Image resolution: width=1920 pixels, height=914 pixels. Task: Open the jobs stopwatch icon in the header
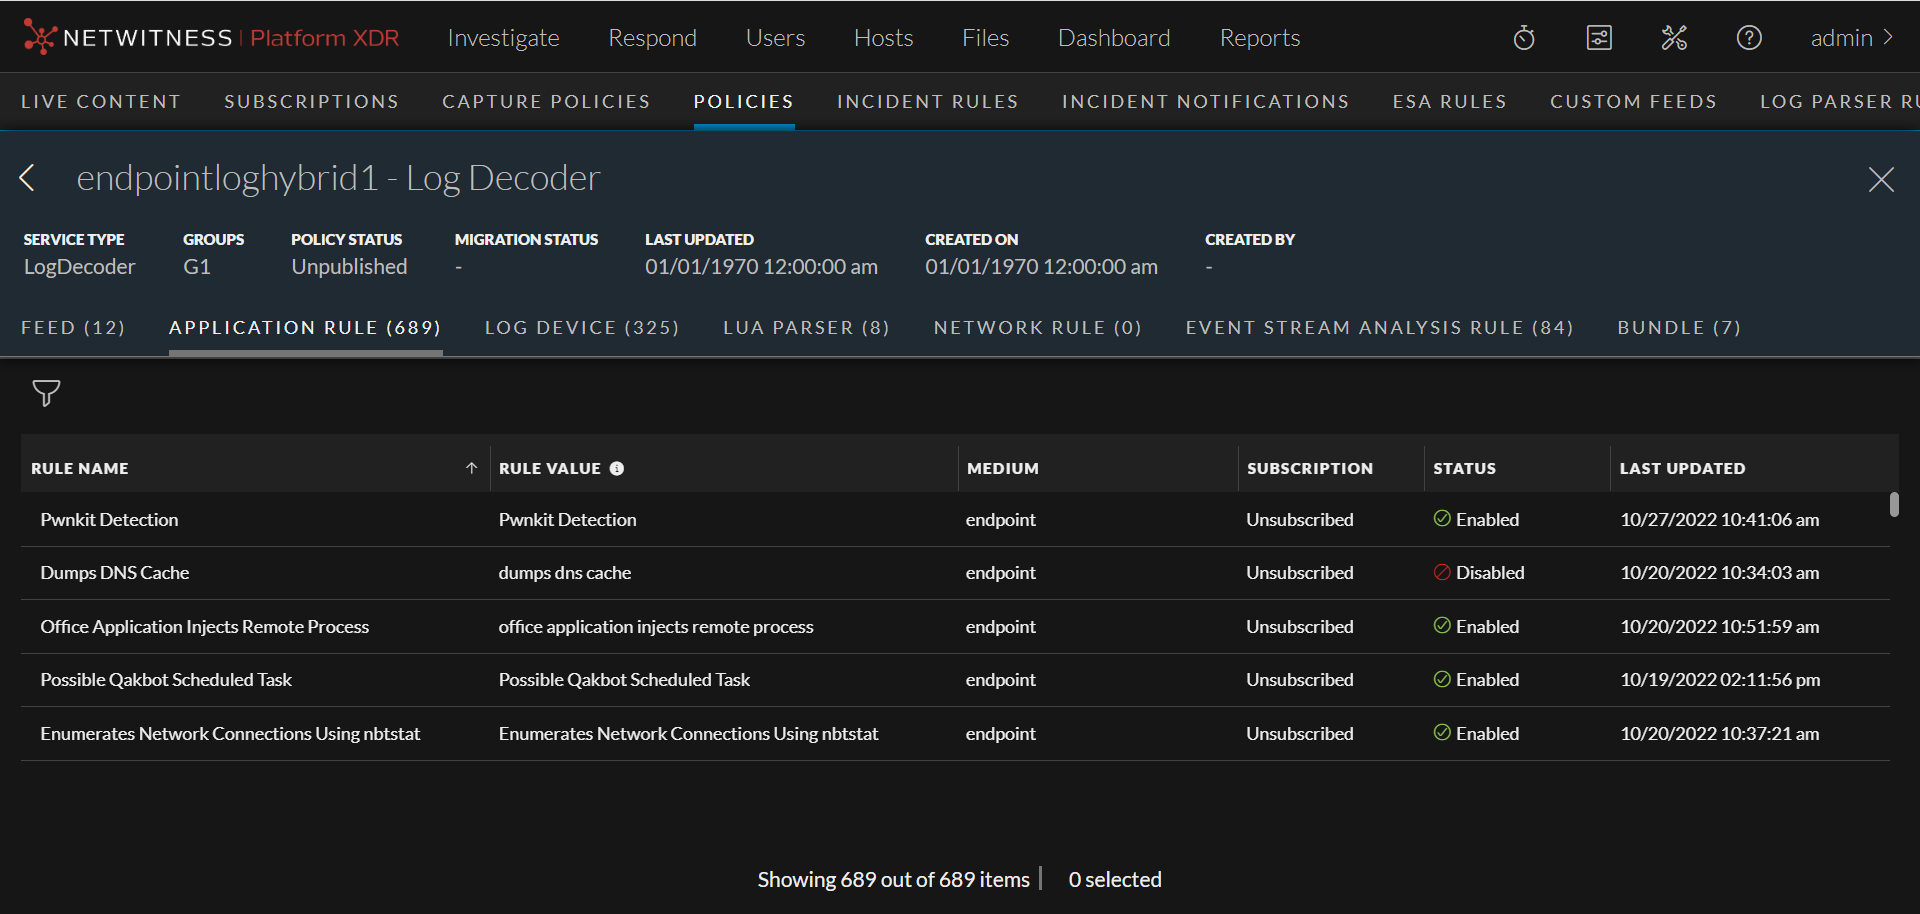tap(1523, 37)
